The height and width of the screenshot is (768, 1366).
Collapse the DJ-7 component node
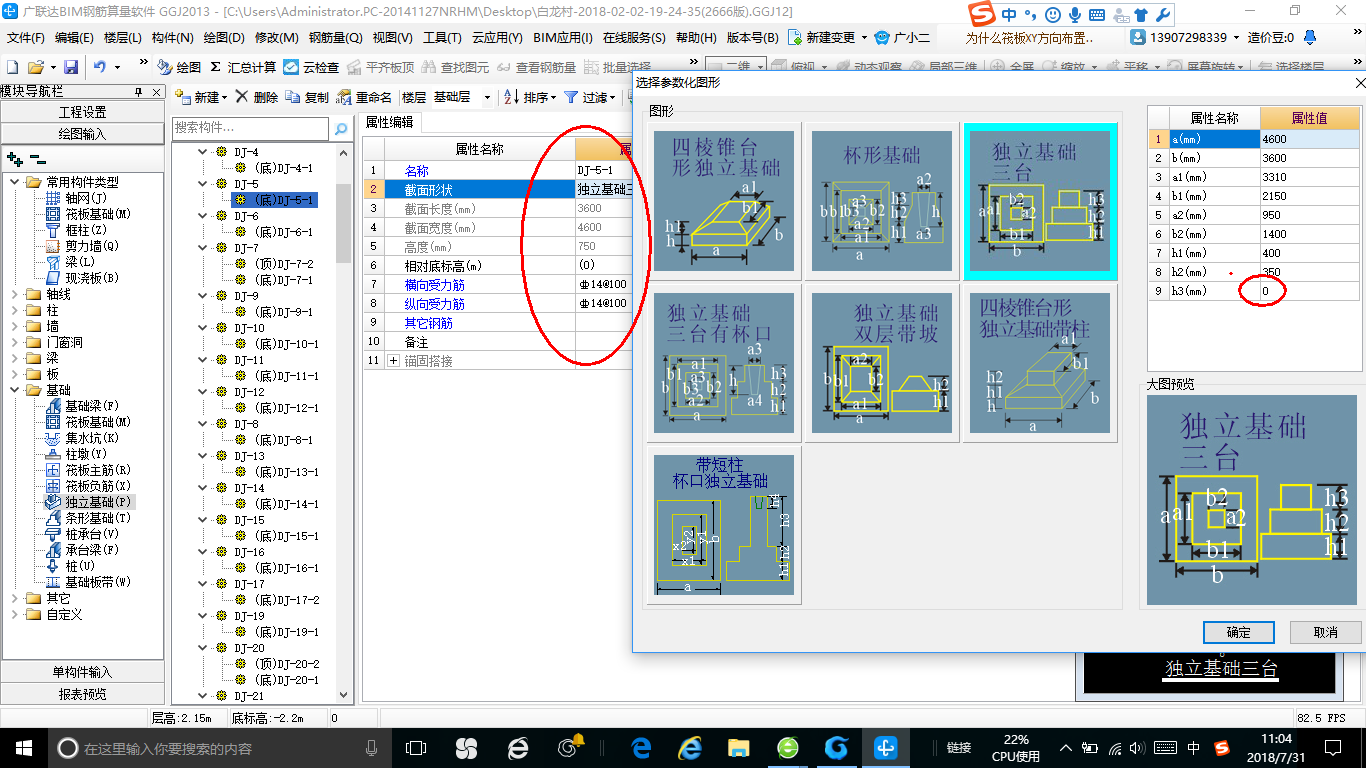(203, 248)
